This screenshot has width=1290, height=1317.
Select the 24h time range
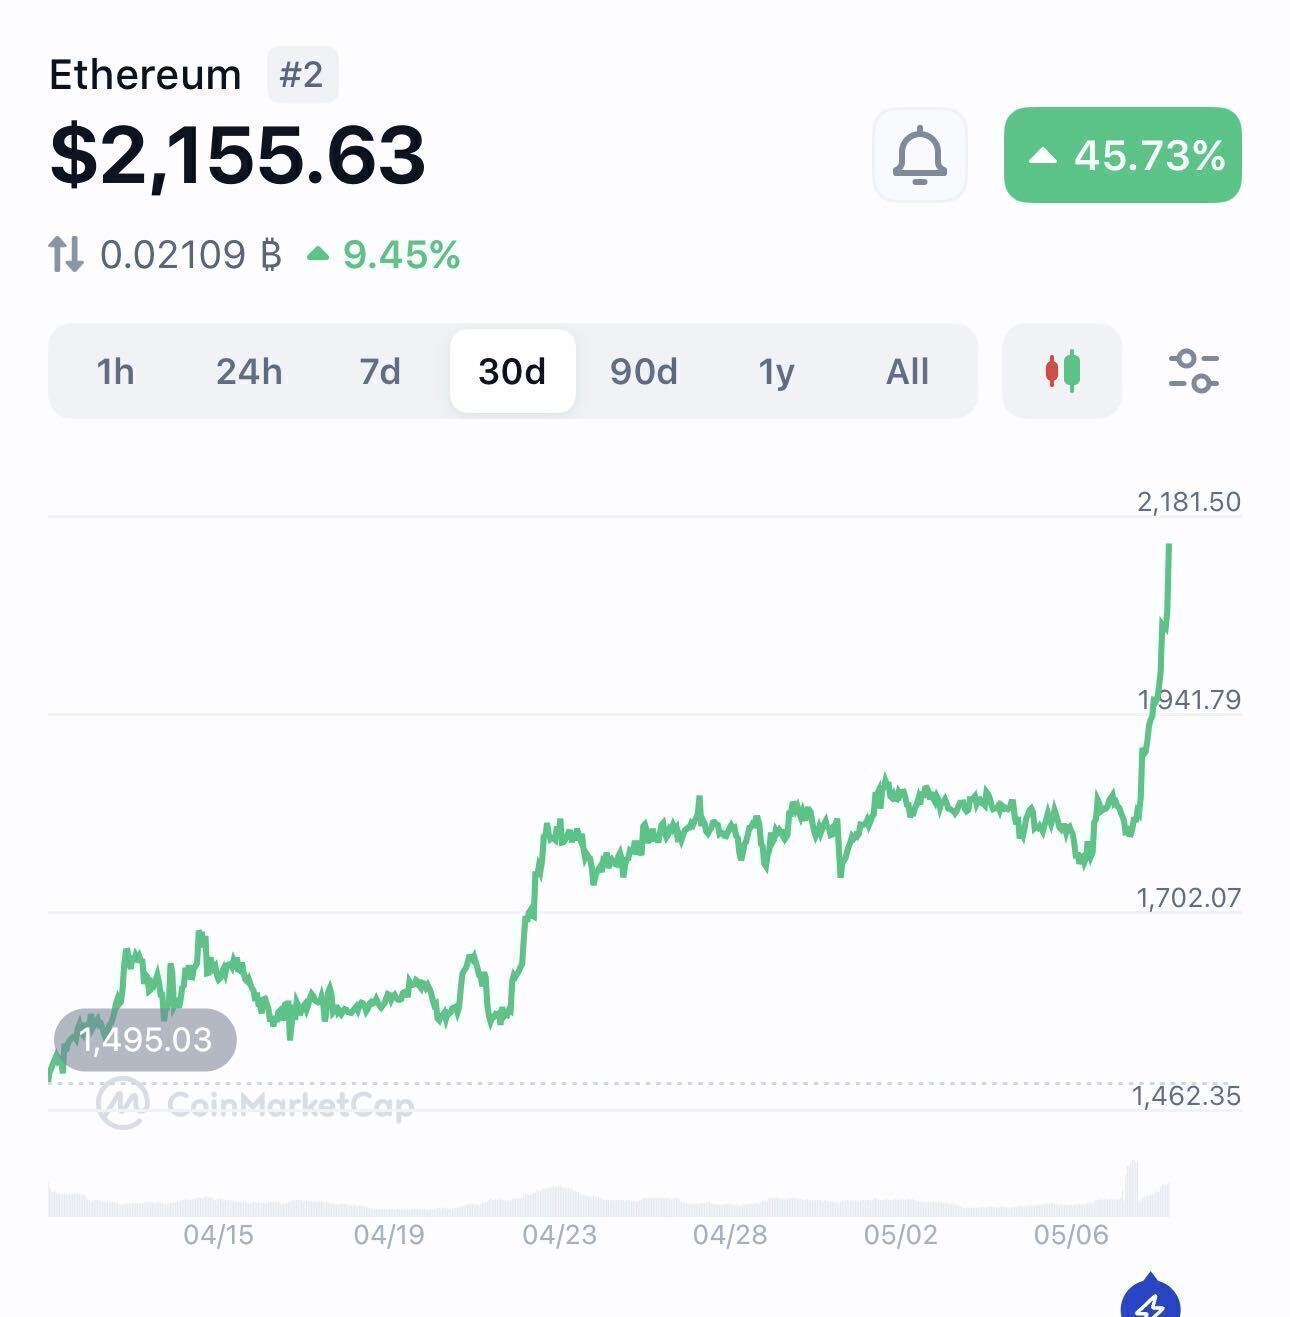[x=249, y=371]
